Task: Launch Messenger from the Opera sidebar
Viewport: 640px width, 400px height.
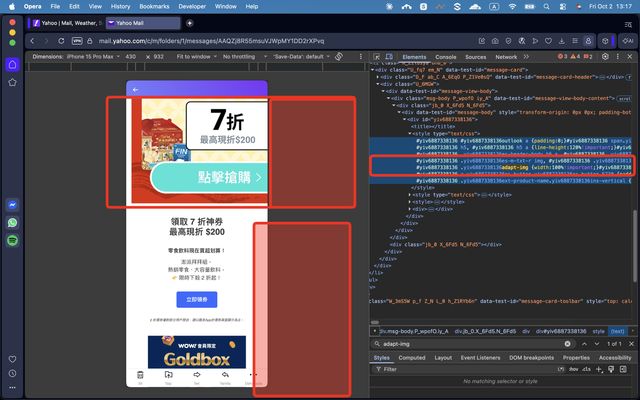Action: click(x=12, y=205)
